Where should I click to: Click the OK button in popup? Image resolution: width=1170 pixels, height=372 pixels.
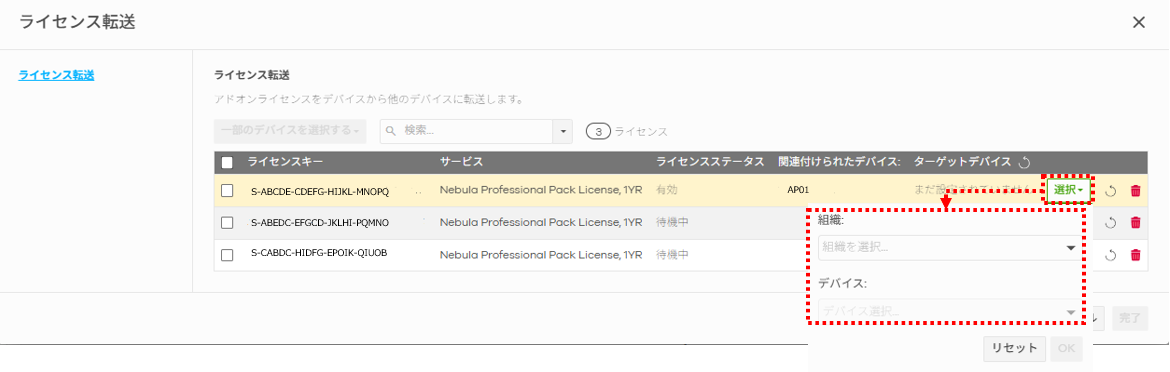(x=1066, y=347)
